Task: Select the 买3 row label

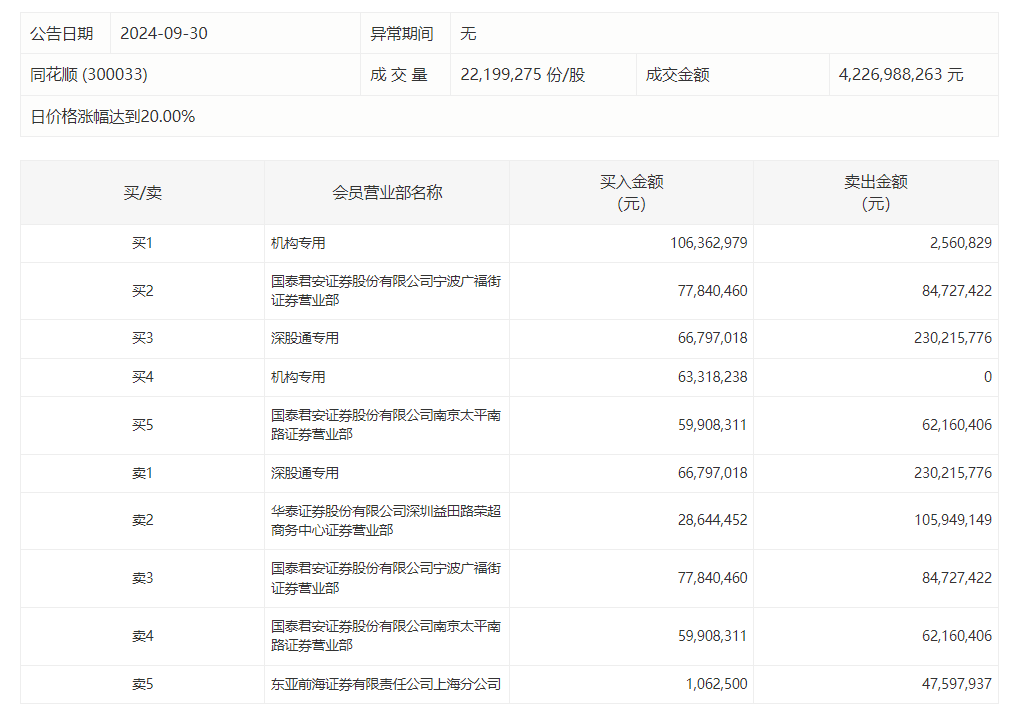Action: point(142,338)
